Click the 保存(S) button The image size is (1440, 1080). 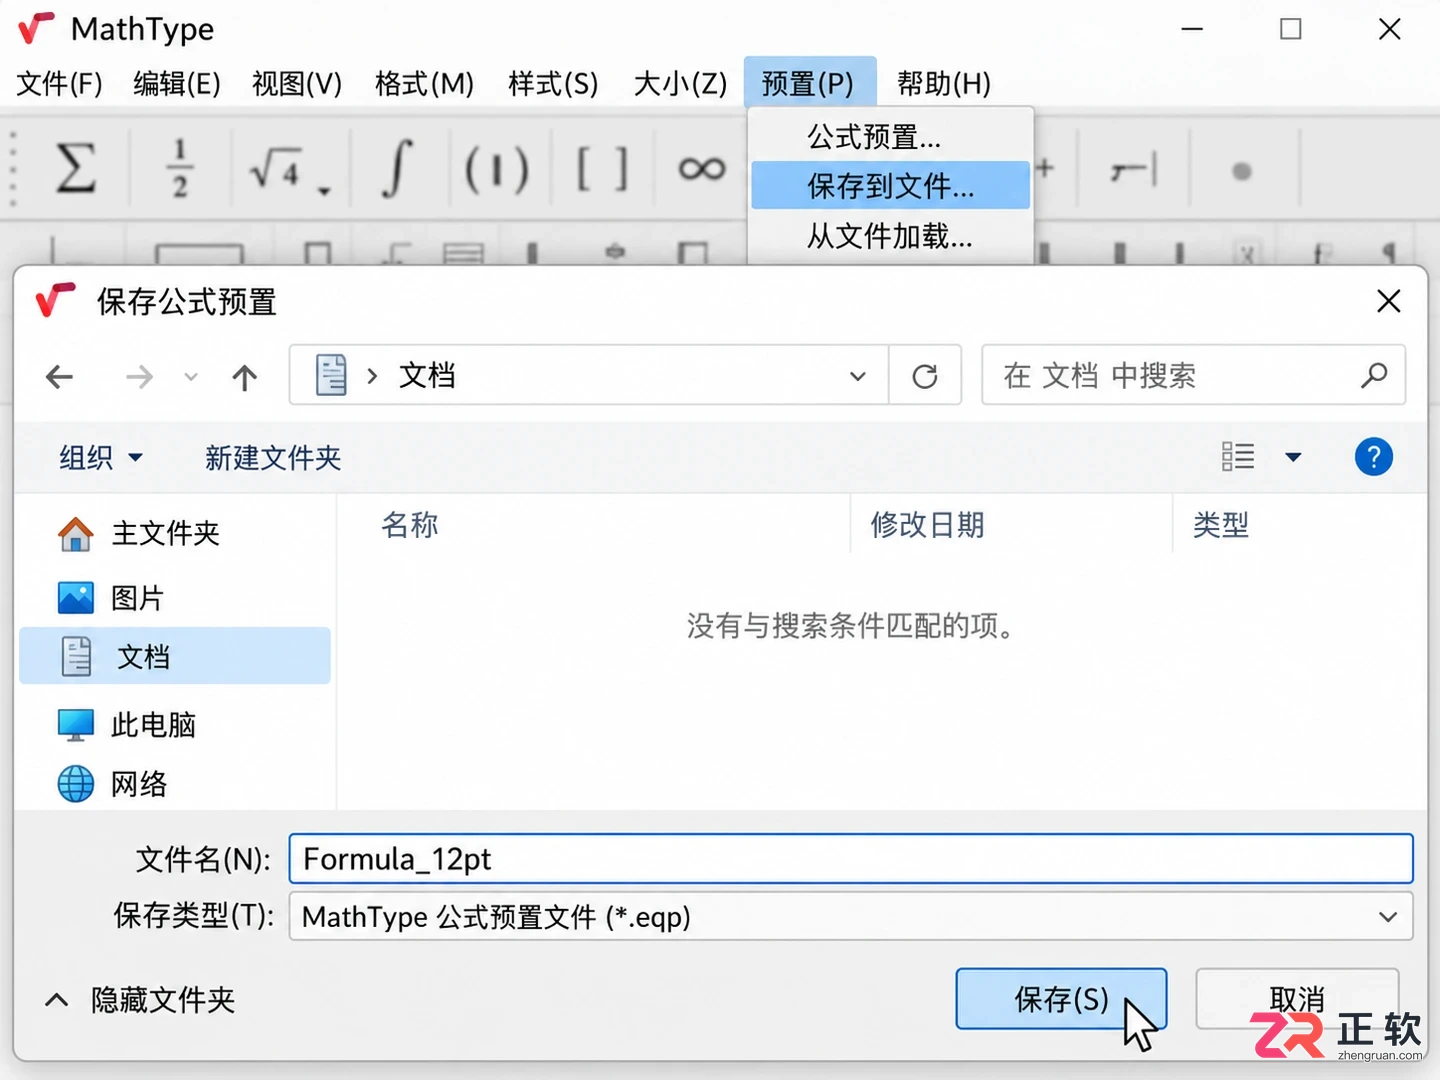pyautogui.click(x=1061, y=999)
